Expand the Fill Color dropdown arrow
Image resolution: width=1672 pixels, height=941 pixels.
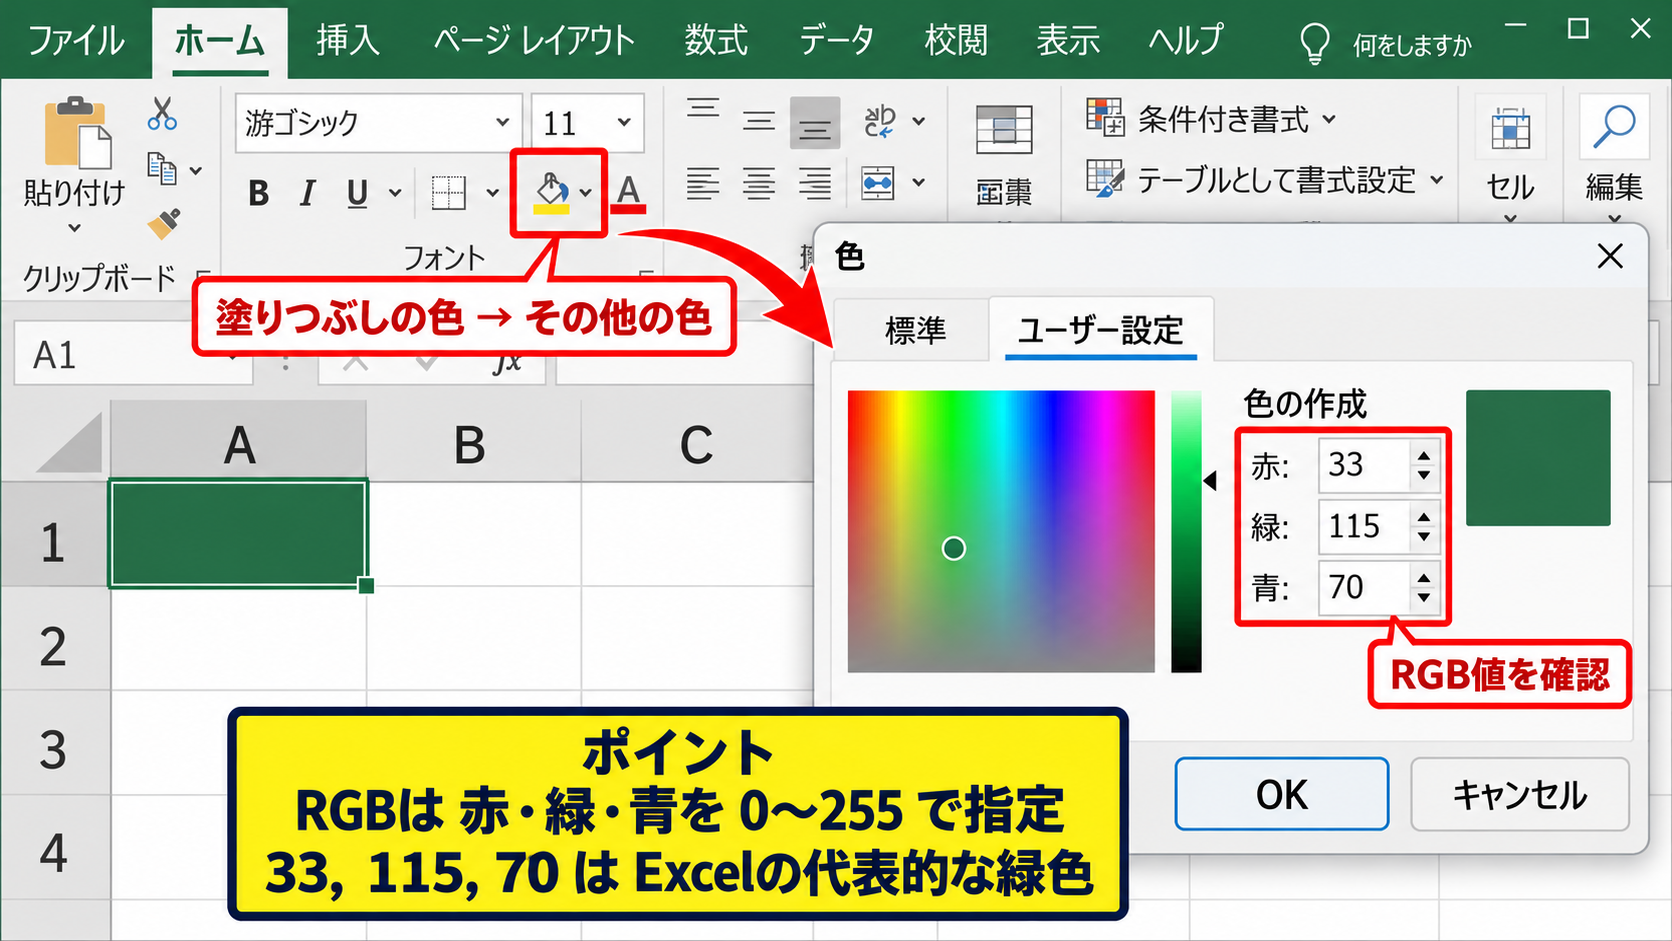pos(586,193)
